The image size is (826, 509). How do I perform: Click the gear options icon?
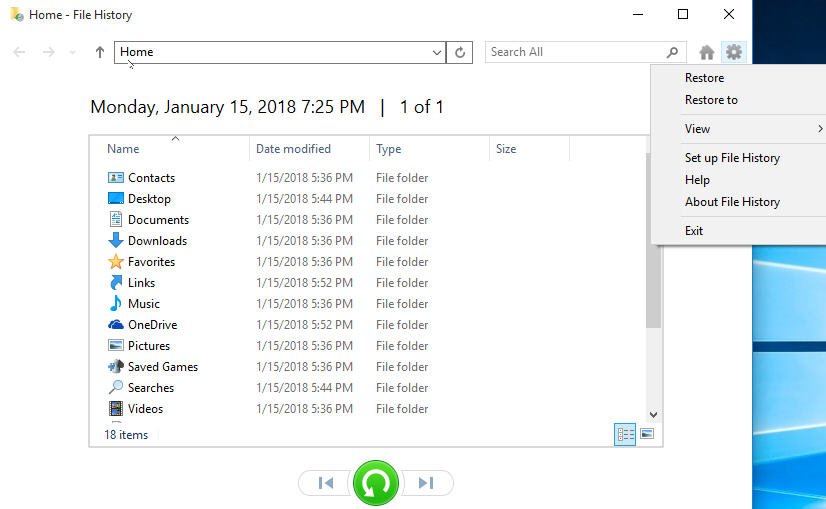pos(734,52)
